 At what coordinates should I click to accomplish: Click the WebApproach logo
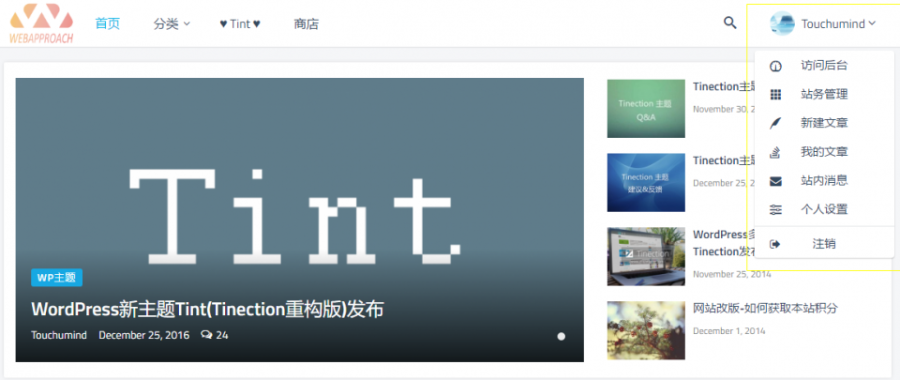coord(41,24)
